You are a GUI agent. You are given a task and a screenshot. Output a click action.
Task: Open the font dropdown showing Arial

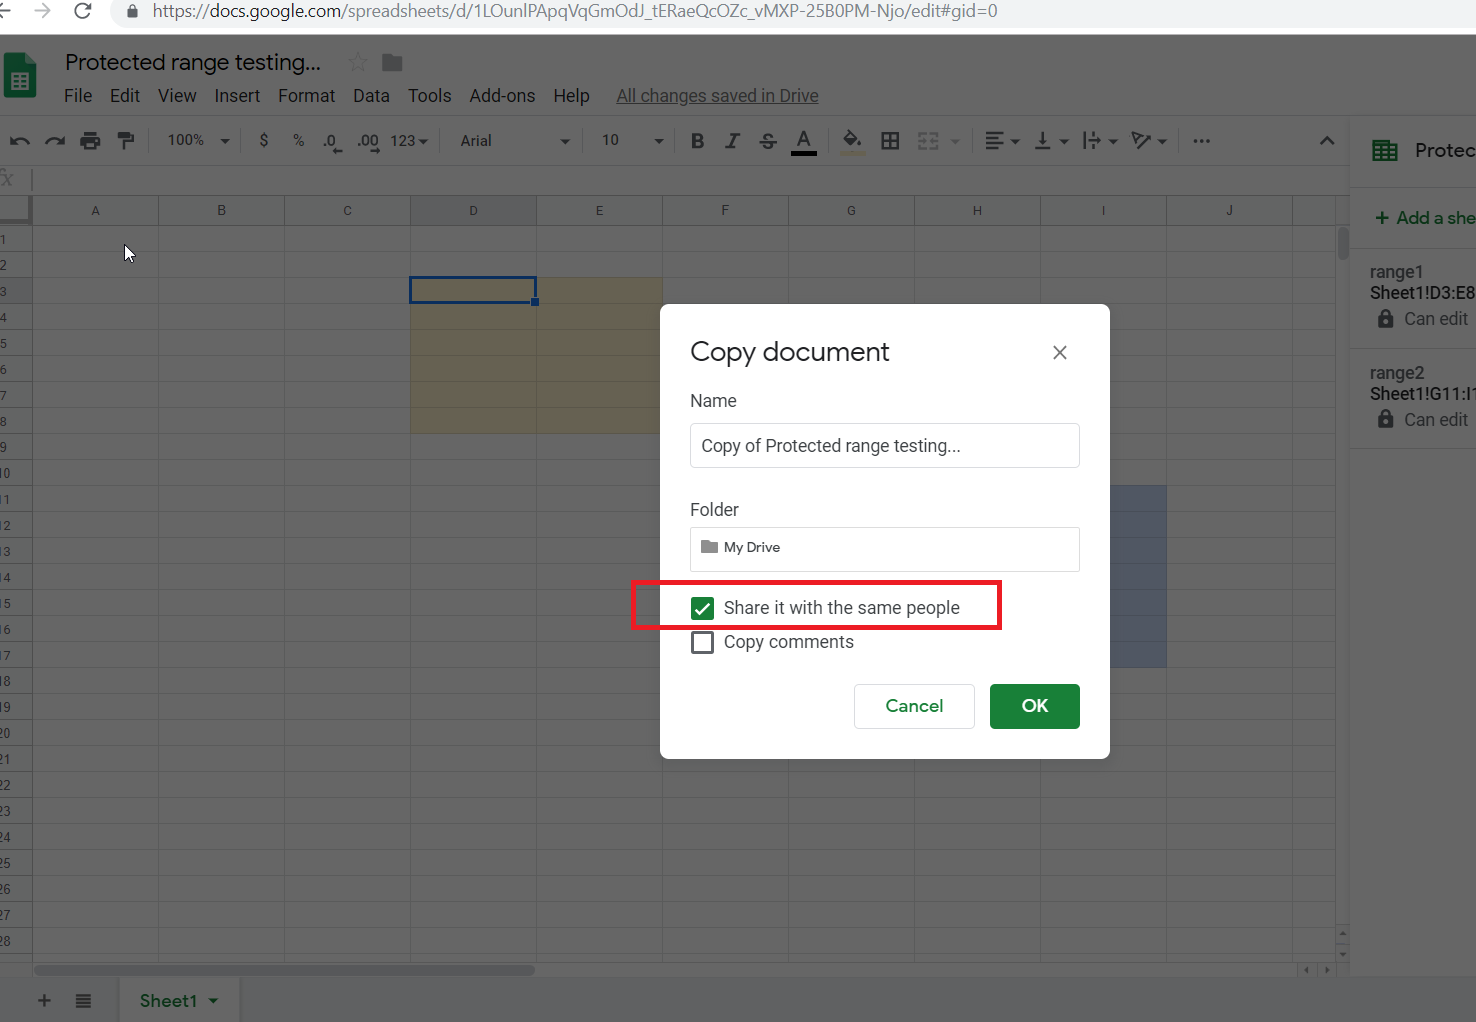[511, 140]
